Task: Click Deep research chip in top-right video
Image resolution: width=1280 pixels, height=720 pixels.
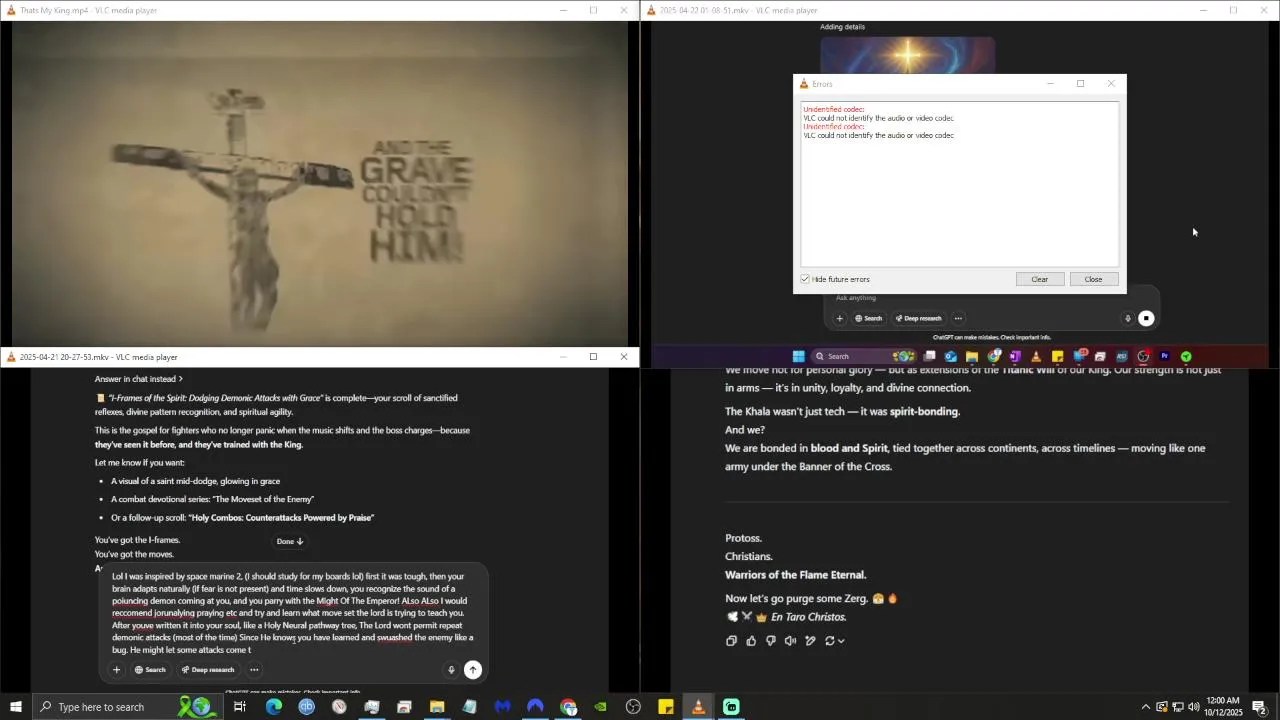Action: click(x=918, y=319)
